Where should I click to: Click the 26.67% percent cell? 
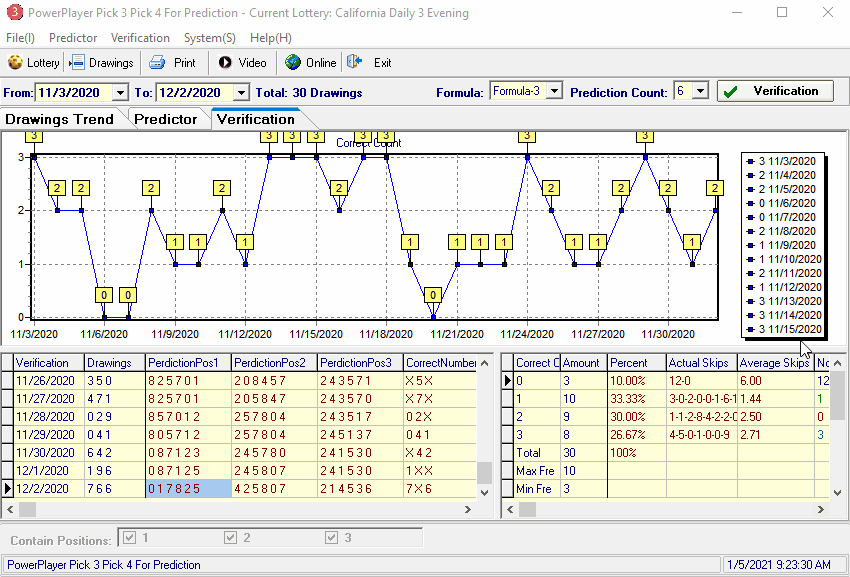[x=636, y=434]
